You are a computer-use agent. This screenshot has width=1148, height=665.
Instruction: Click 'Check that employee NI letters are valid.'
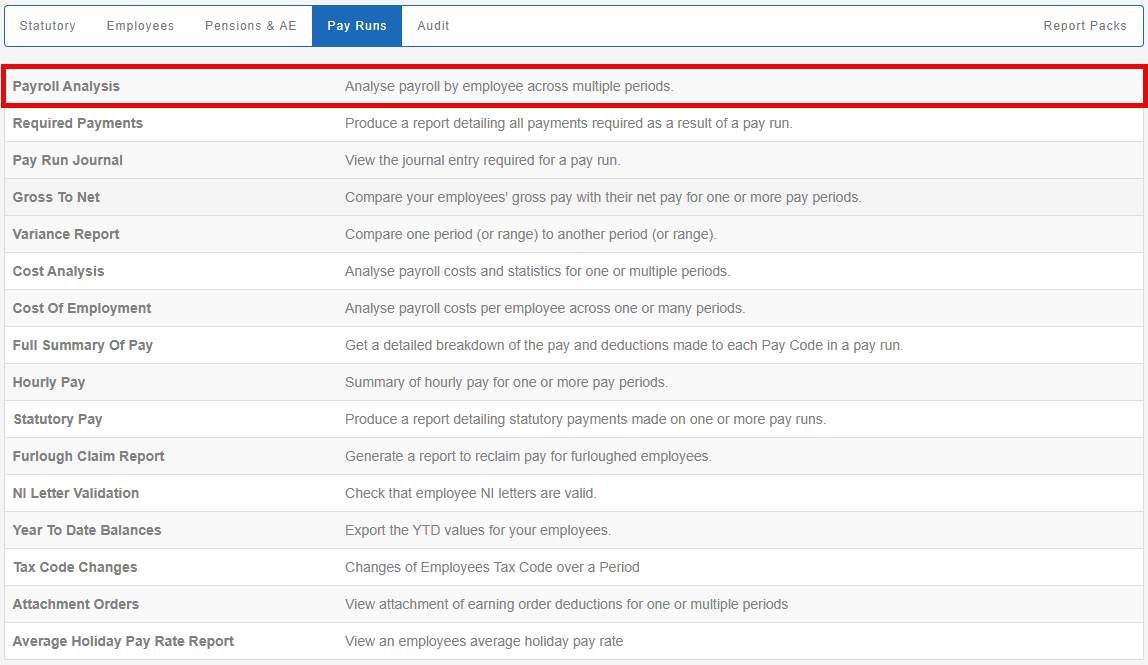[x=471, y=493]
